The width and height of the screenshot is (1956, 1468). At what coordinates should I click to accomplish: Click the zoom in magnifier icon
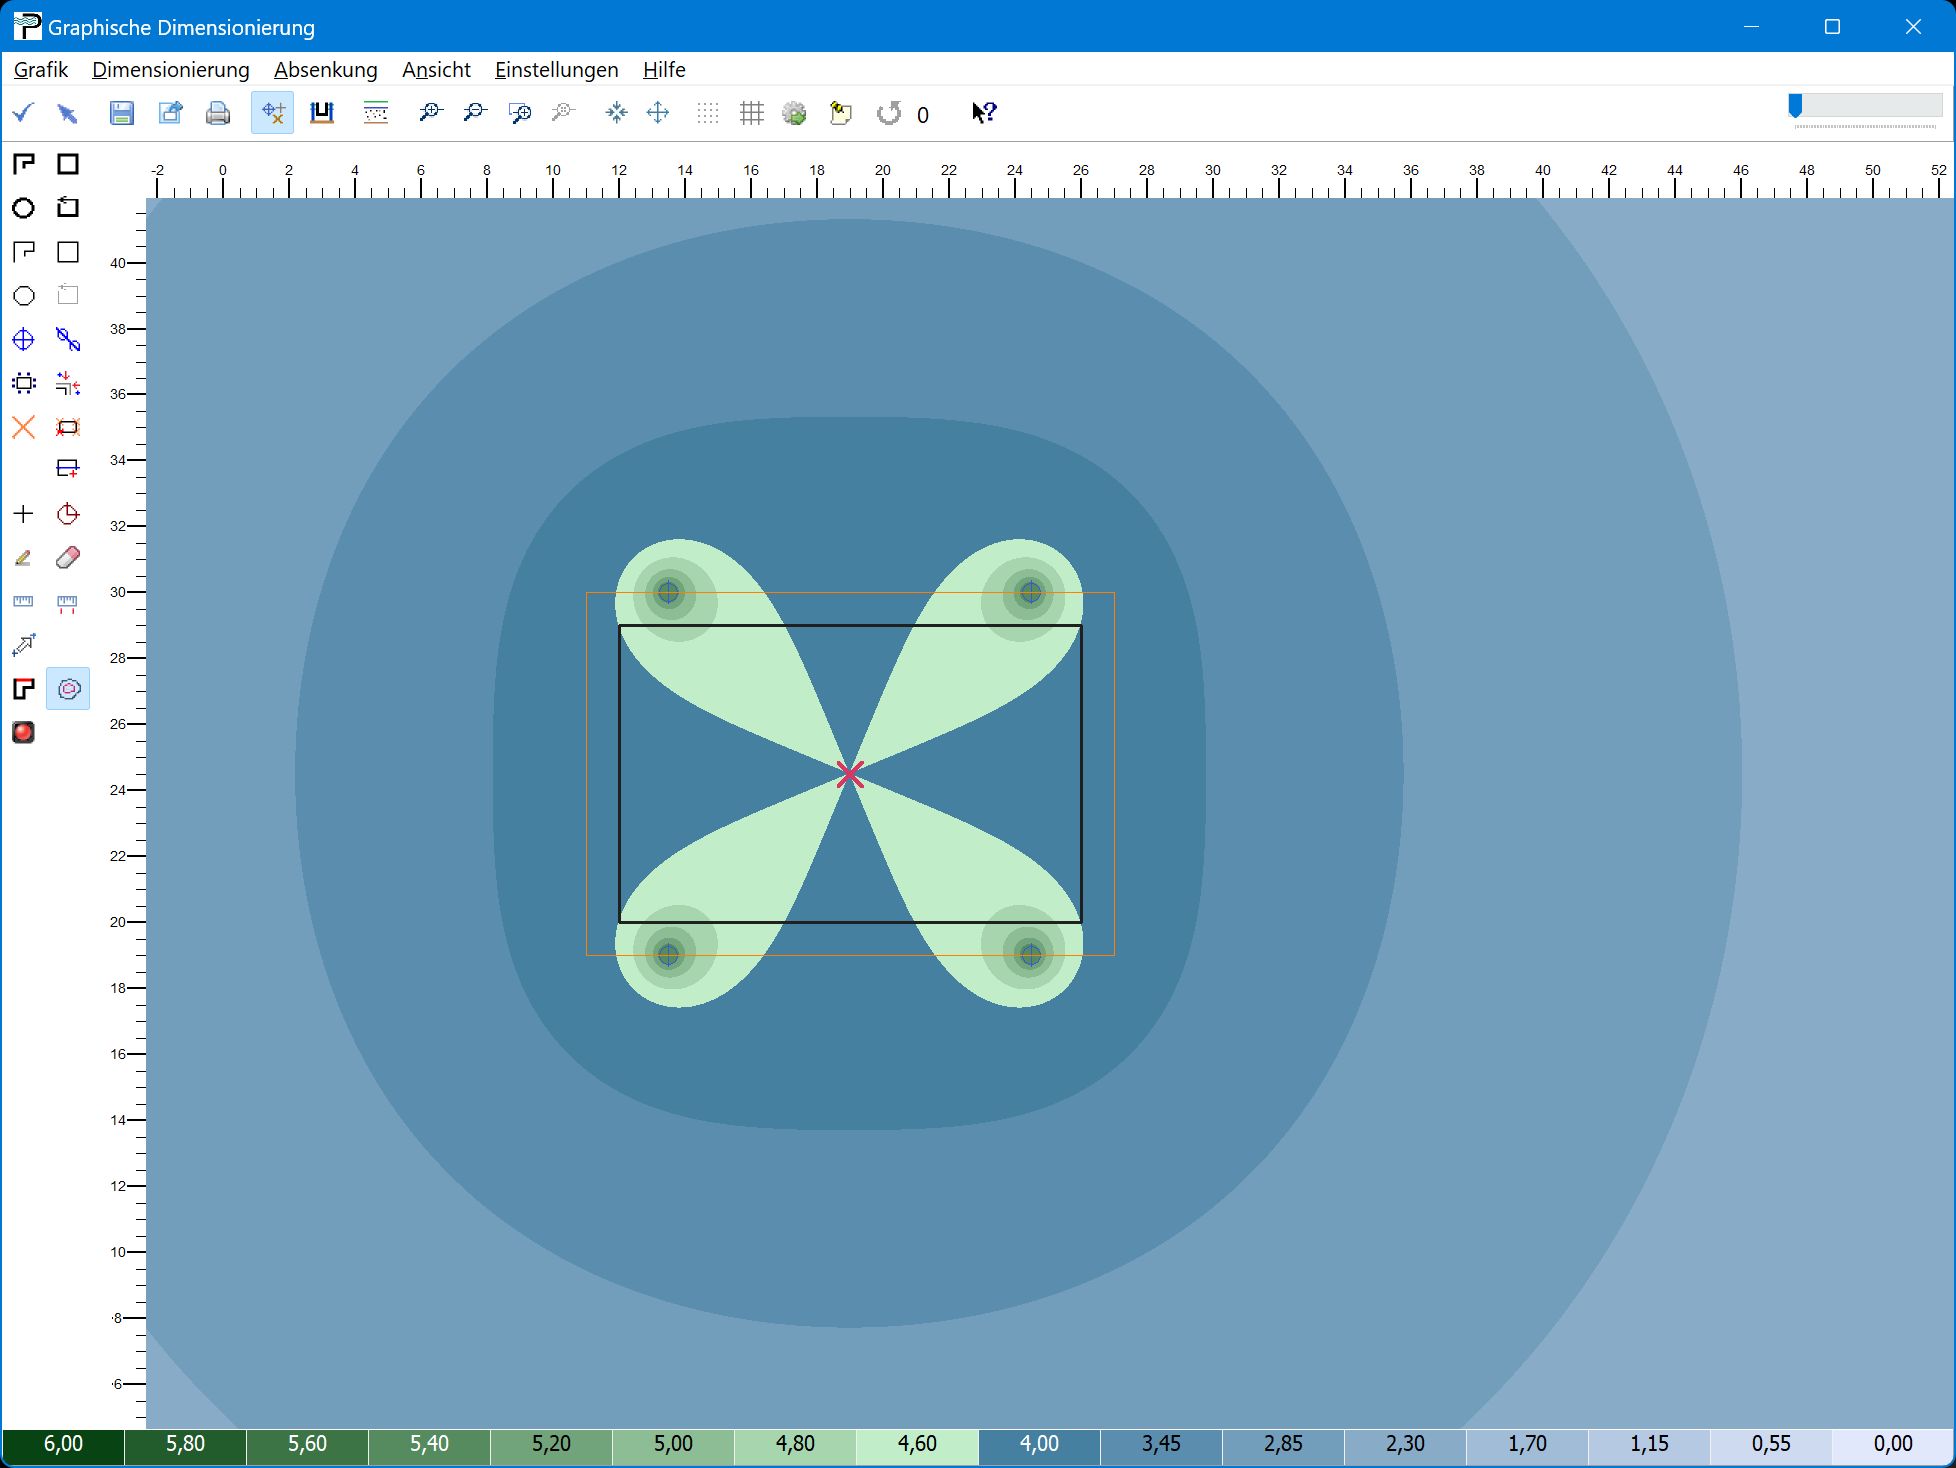[430, 113]
